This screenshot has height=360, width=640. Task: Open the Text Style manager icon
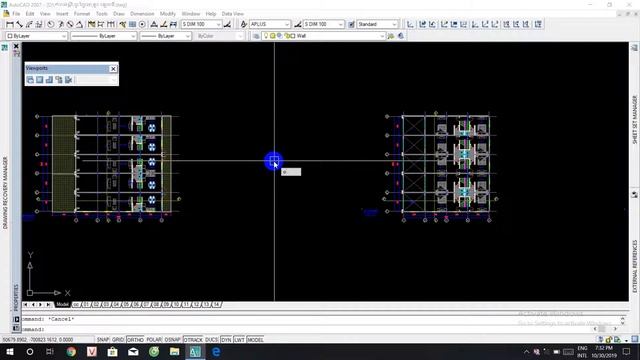[244, 24]
